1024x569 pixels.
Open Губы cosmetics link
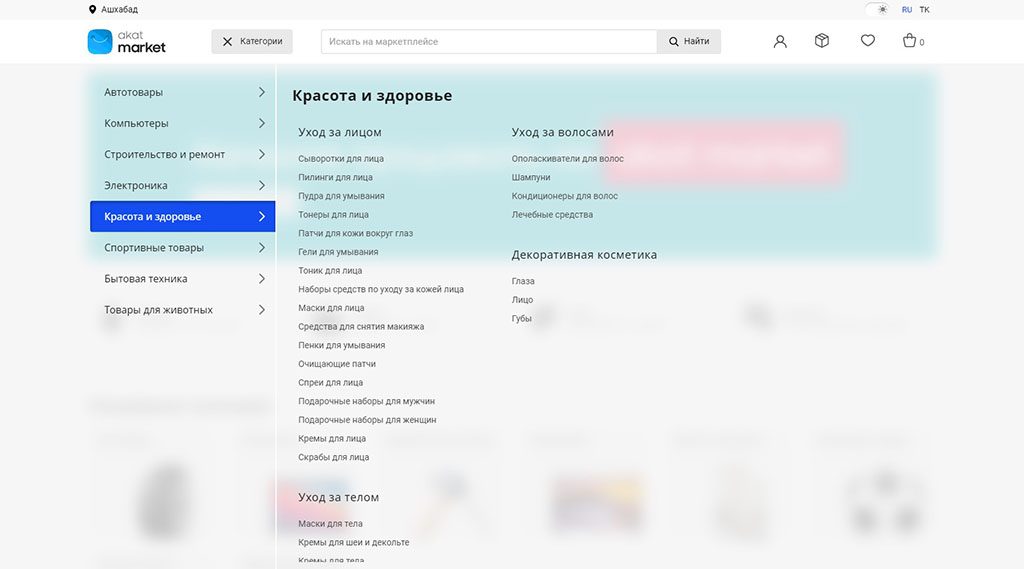coord(521,319)
